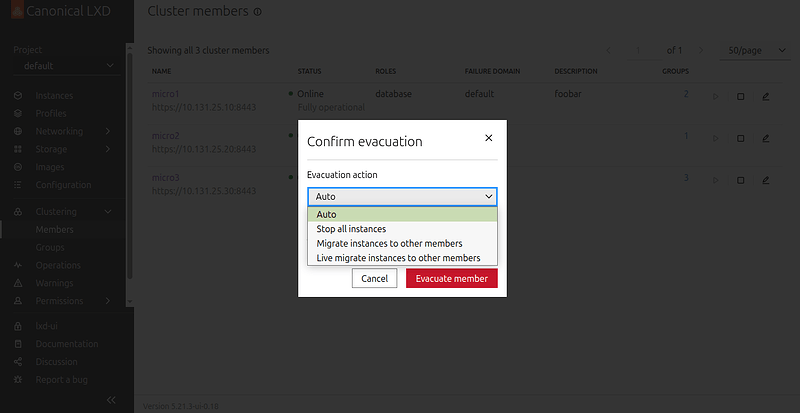Click the page number input field
Viewport: 800px width, 413px height.
coord(640,51)
